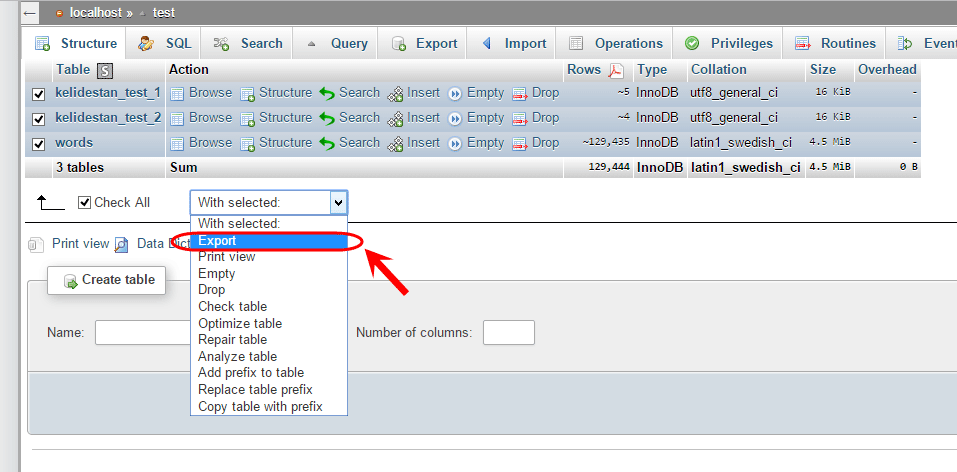The height and width of the screenshot is (472, 957).
Task: Click the back arrow navigation icon
Action: [x=29, y=13]
